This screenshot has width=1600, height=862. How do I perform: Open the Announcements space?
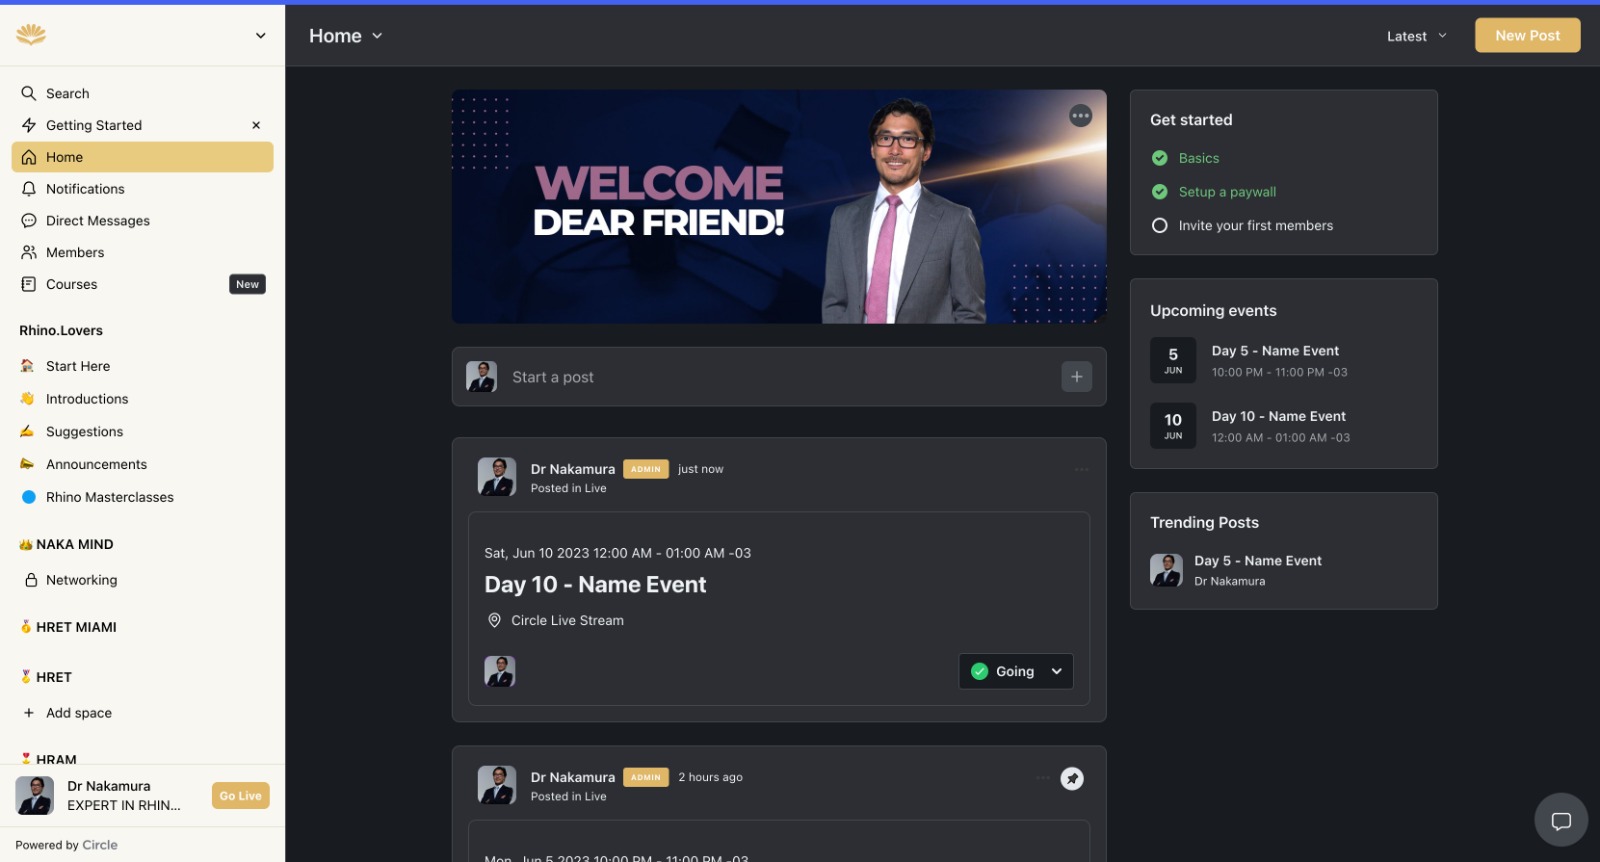point(142,465)
